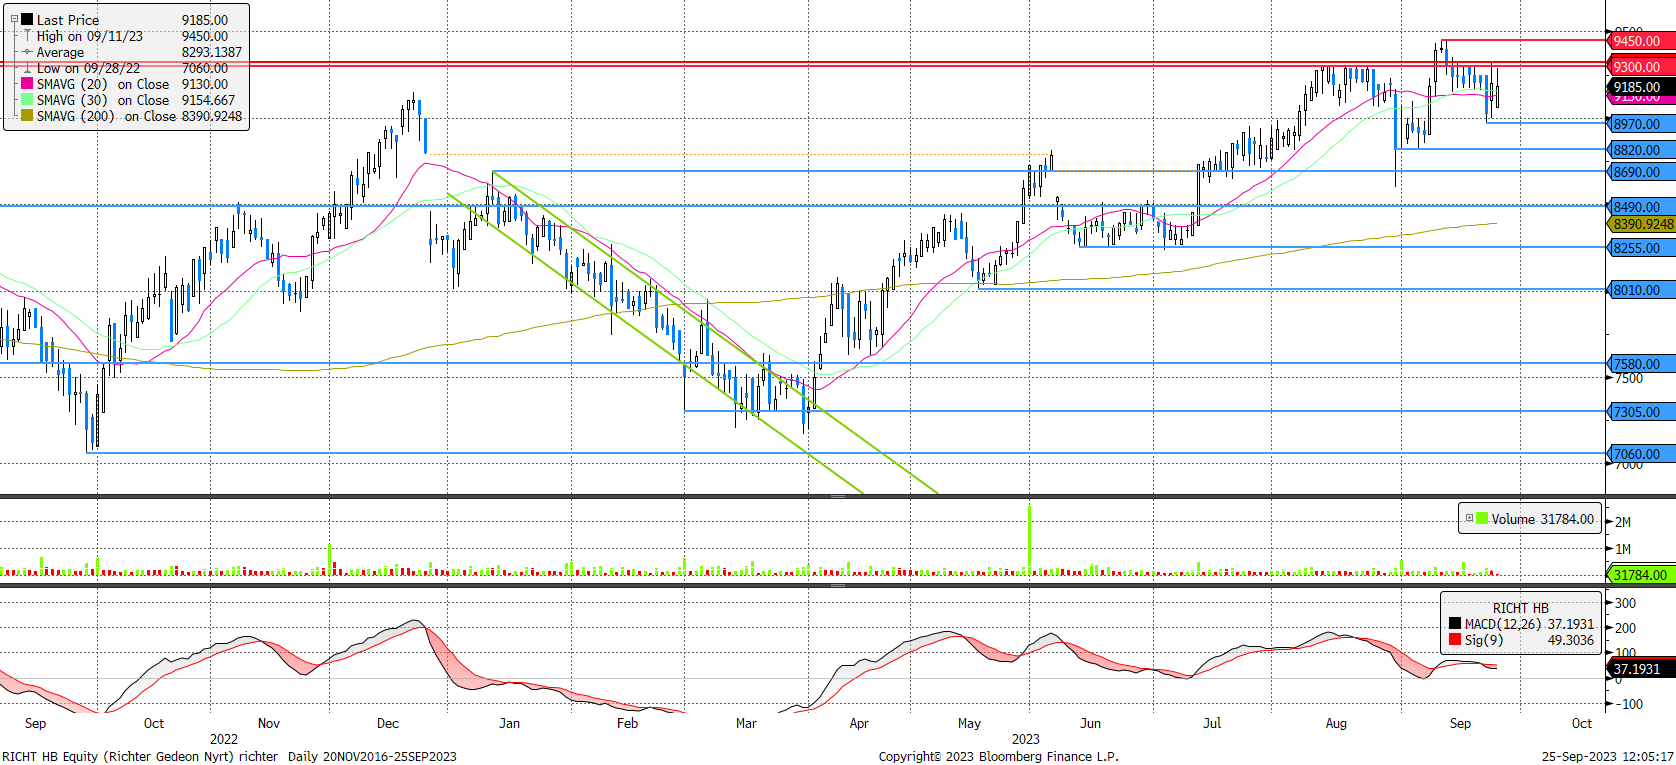Screen dimensions: 1676x765
Task: Click the 'Jun' date axis label
Action: (1090, 723)
